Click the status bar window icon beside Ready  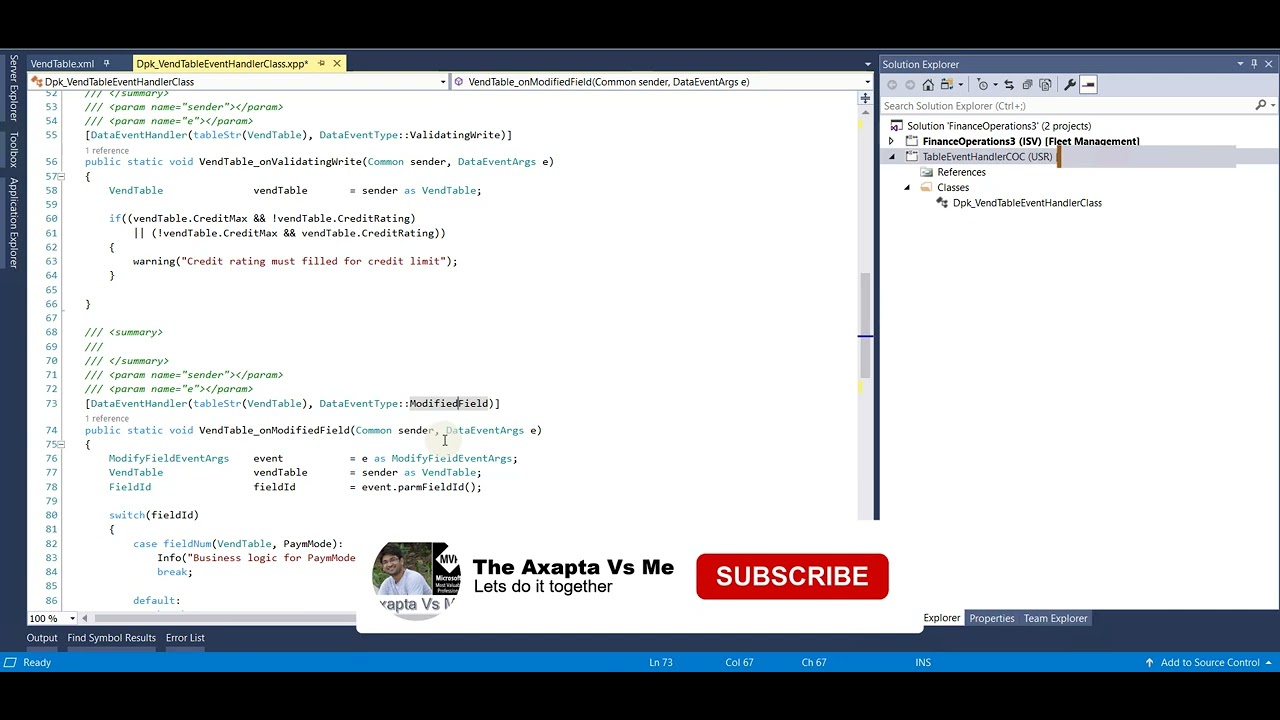9,662
